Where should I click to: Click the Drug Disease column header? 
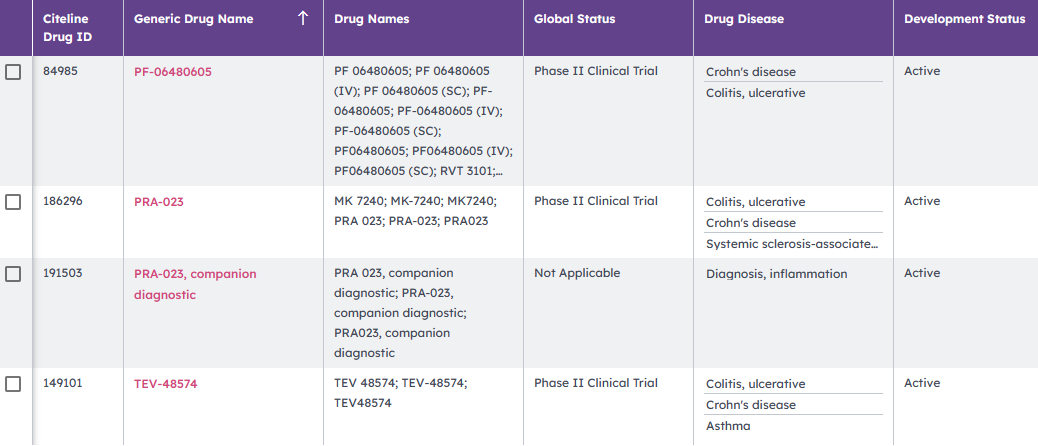click(744, 19)
